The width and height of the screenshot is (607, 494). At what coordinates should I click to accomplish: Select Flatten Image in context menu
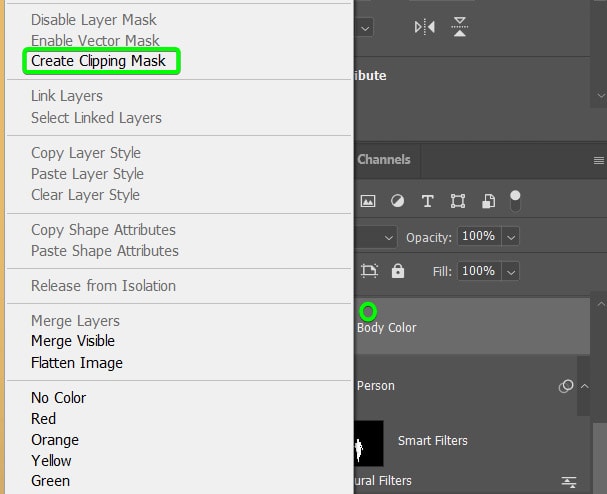[77, 363]
